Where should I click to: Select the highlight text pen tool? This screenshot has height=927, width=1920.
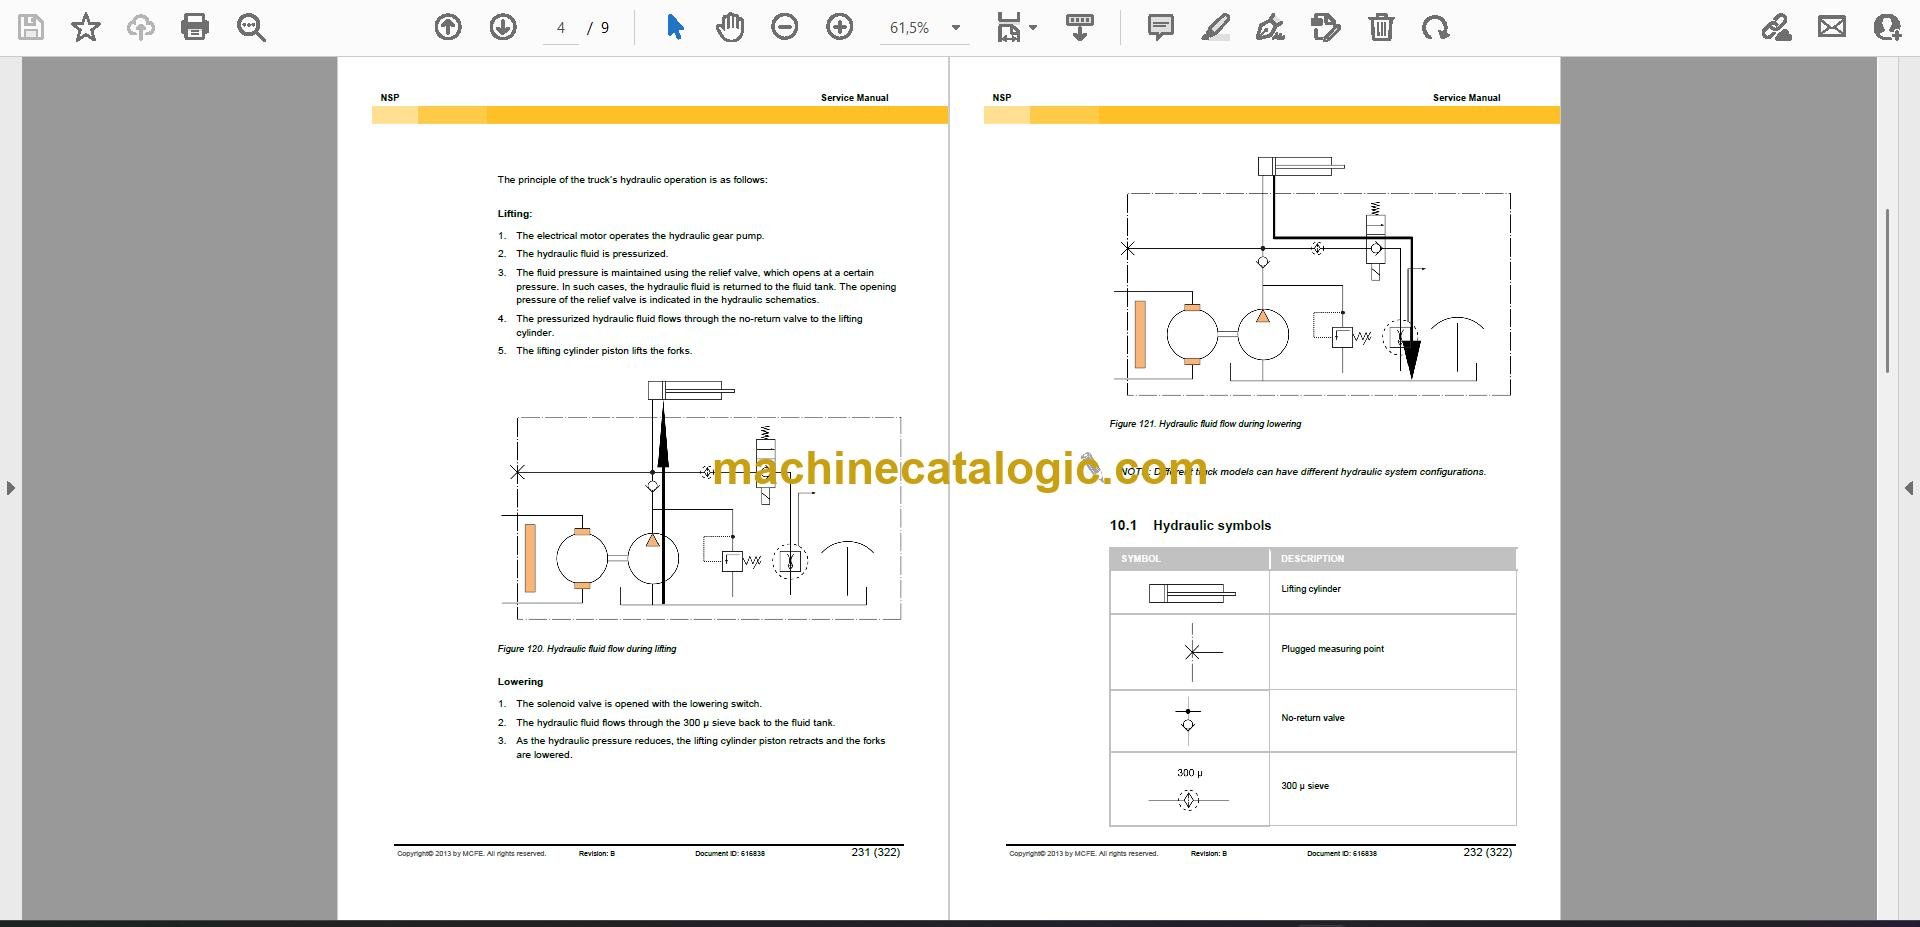[1215, 28]
